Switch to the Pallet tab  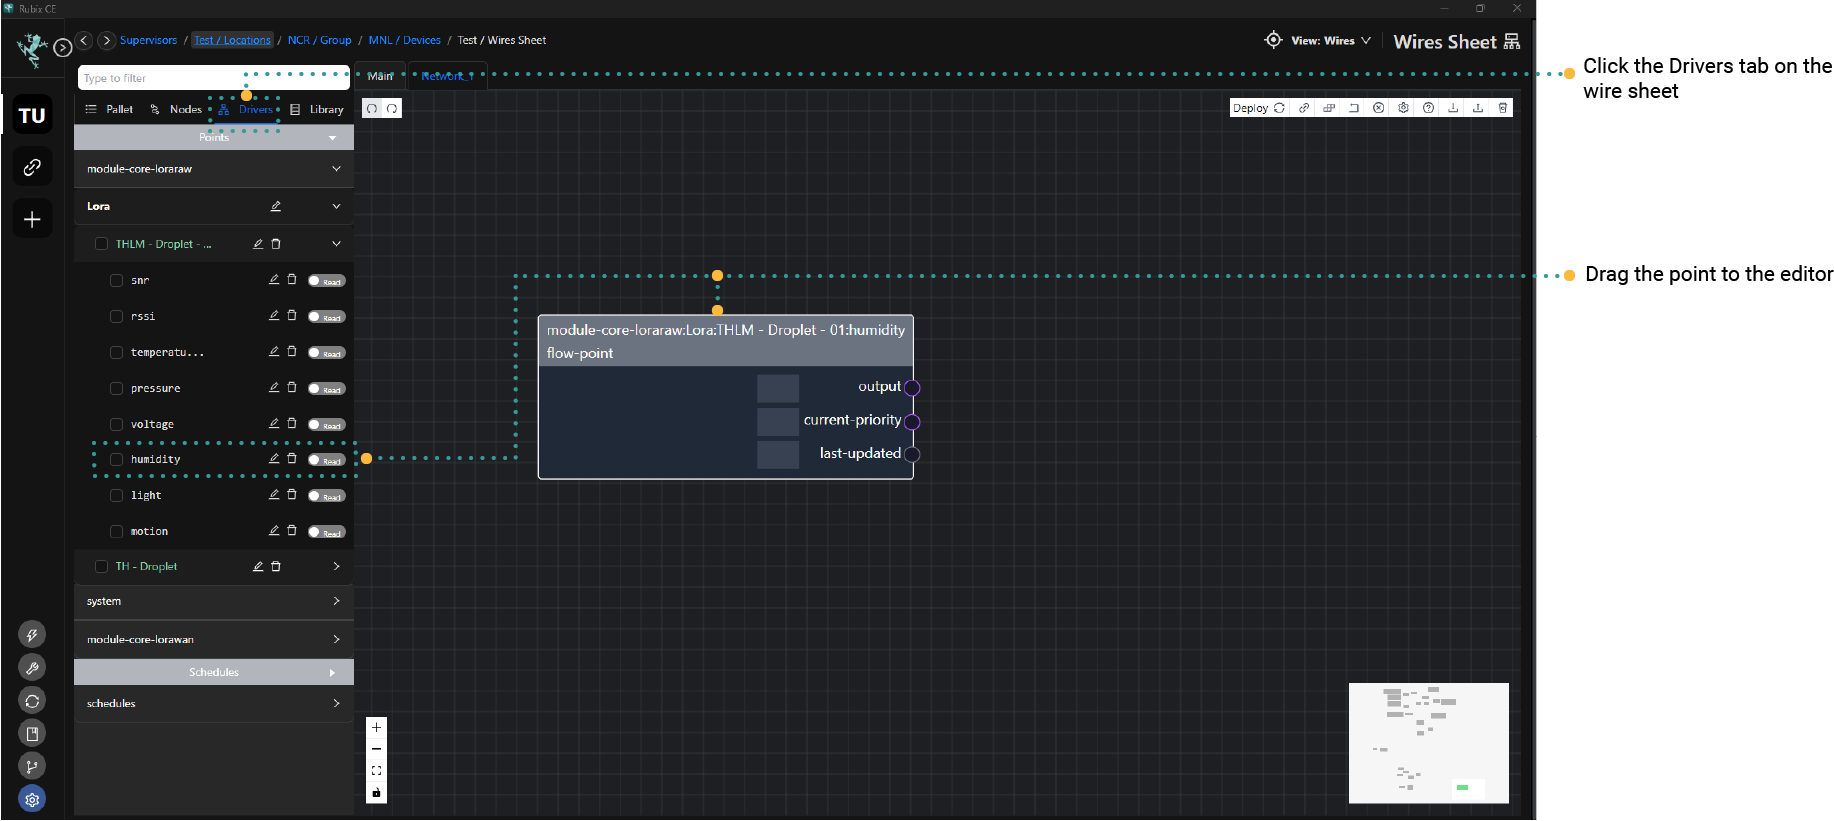pyautogui.click(x=110, y=109)
